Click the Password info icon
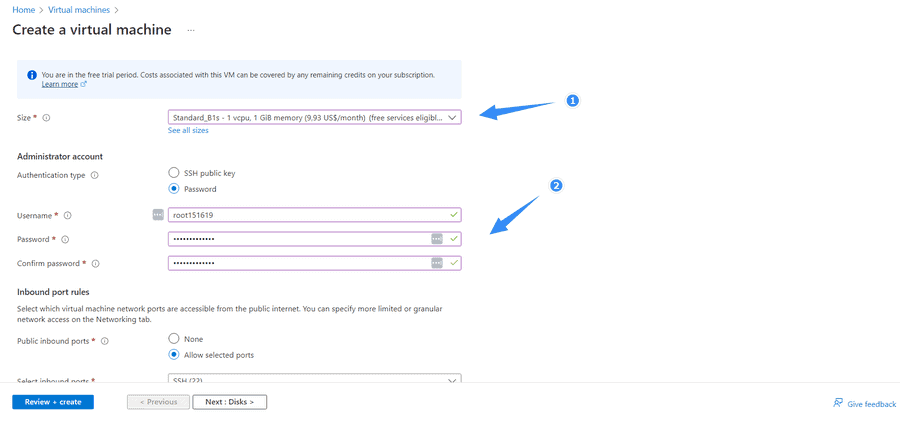The height and width of the screenshot is (424, 900). [65, 239]
